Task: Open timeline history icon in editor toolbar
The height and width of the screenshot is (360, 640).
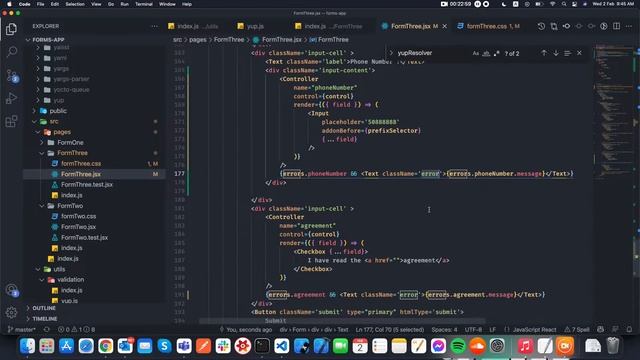Action: (x=541, y=26)
